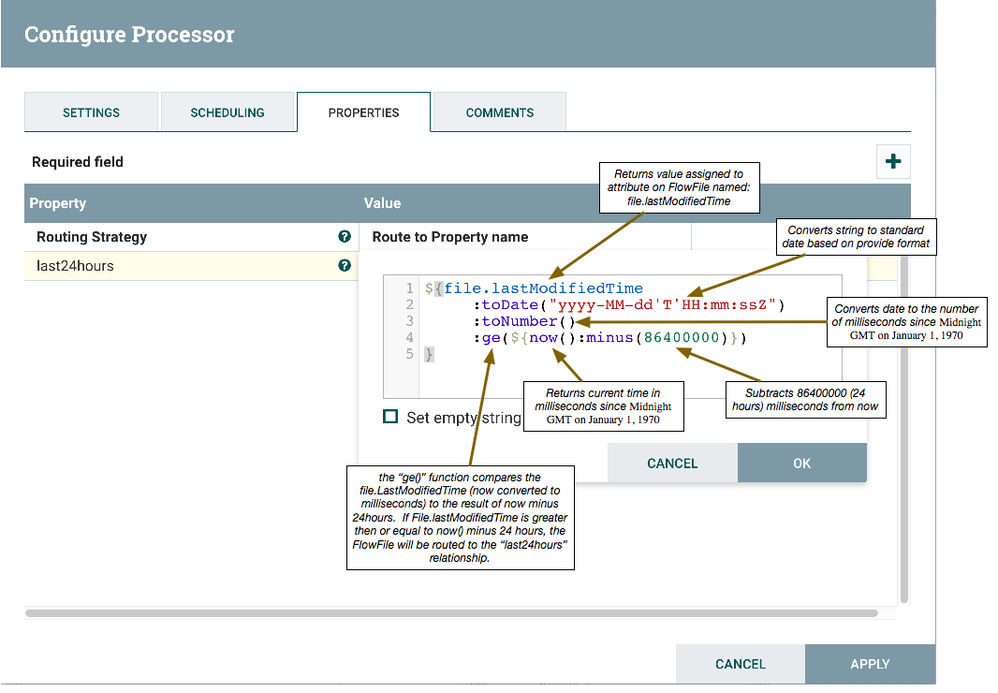Image resolution: width=998 pixels, height=693 pixels.
Task: Confirm the expression with OK button
Action: 802,463
